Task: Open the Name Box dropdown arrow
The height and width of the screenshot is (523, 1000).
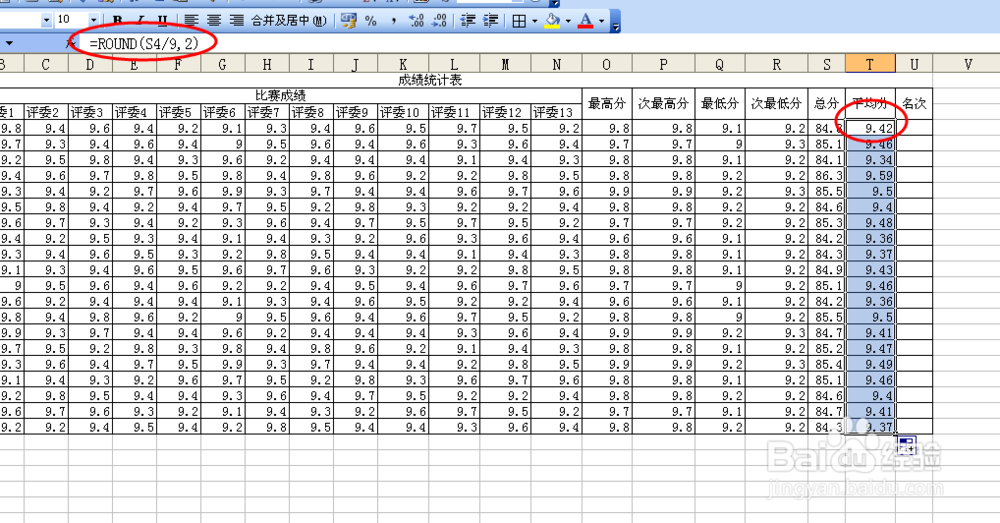Action: point(9,43)
